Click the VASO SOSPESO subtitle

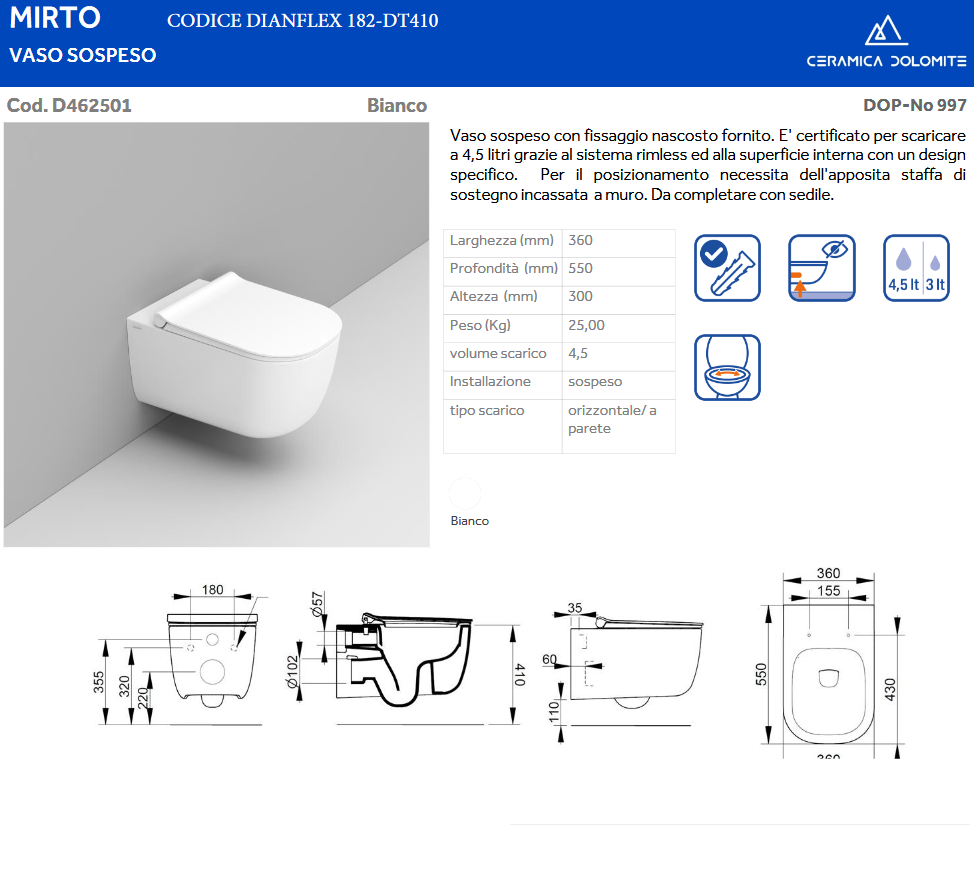click(83, 56)
